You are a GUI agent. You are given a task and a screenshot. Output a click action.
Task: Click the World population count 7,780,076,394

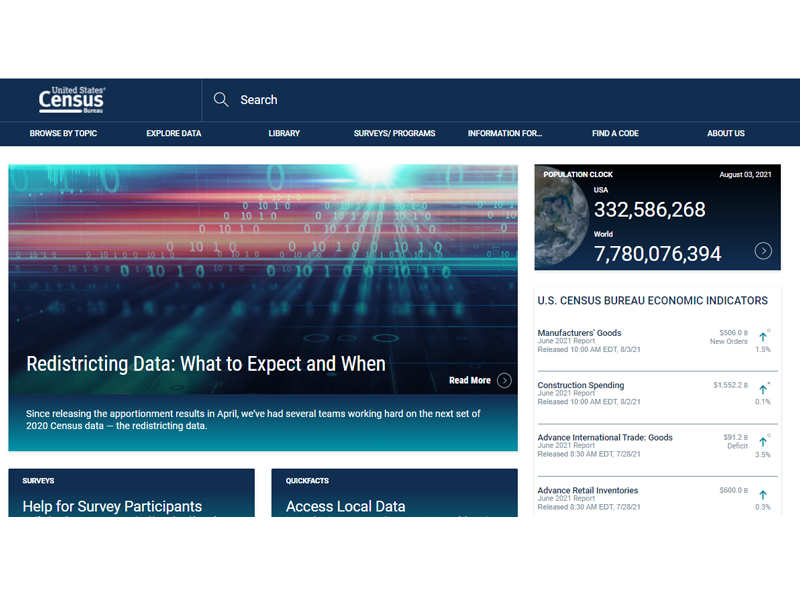(658, 254)
